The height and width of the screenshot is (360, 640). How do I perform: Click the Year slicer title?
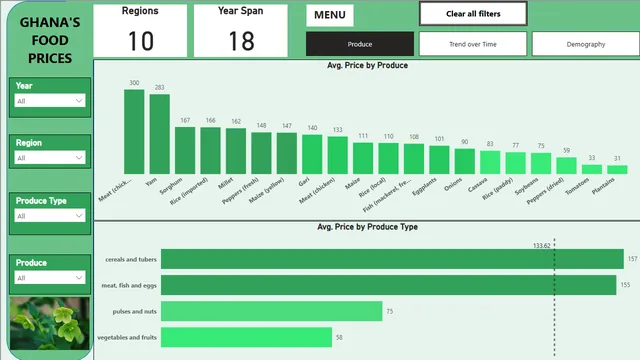click(24, 86)
